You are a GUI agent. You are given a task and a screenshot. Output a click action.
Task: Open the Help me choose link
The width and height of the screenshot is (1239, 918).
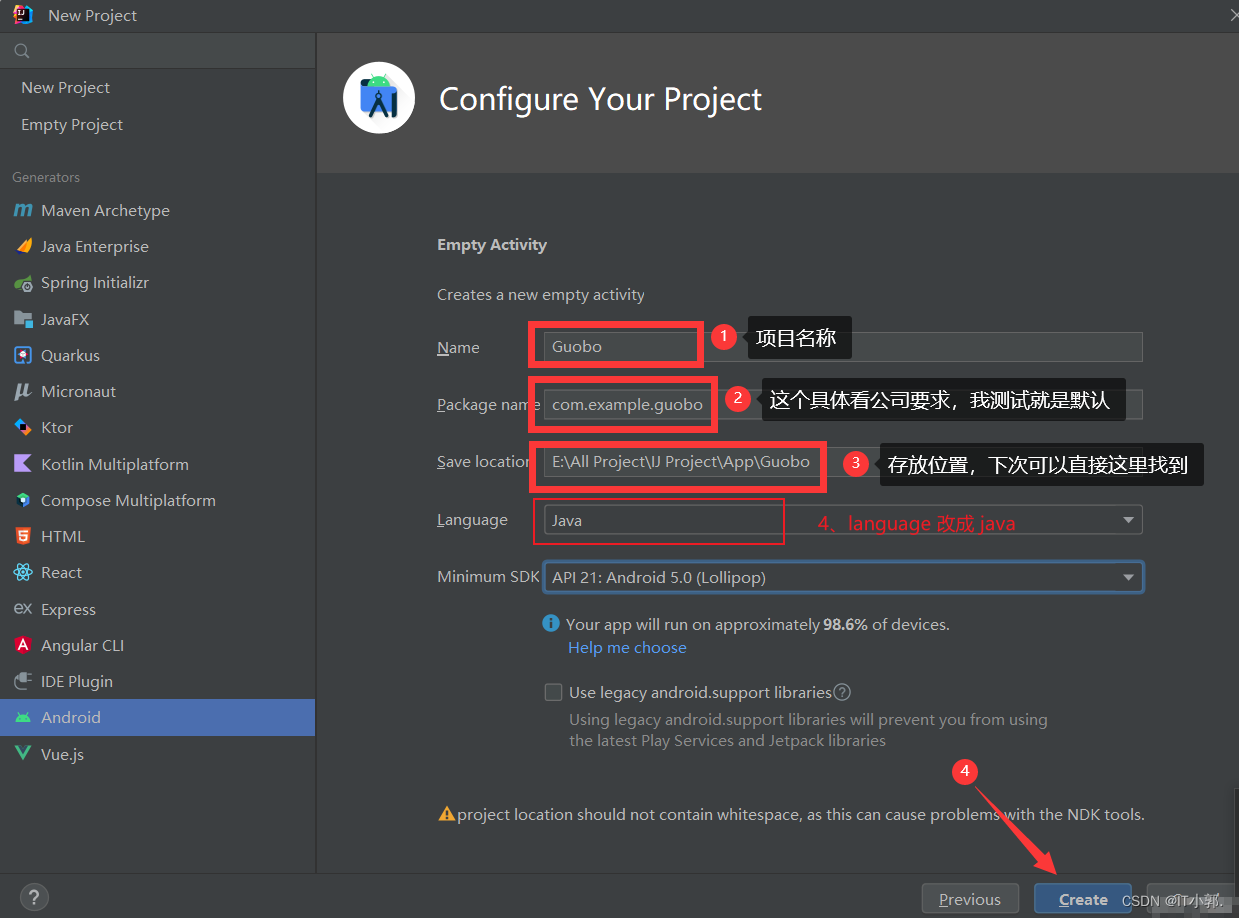click(x=627, y=647)
